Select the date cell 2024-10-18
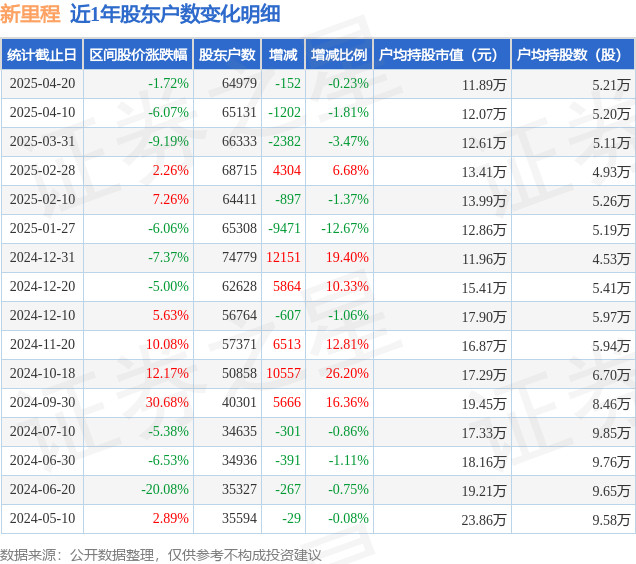The width and height of the screenshot is (636, 564). click(42, 373)
